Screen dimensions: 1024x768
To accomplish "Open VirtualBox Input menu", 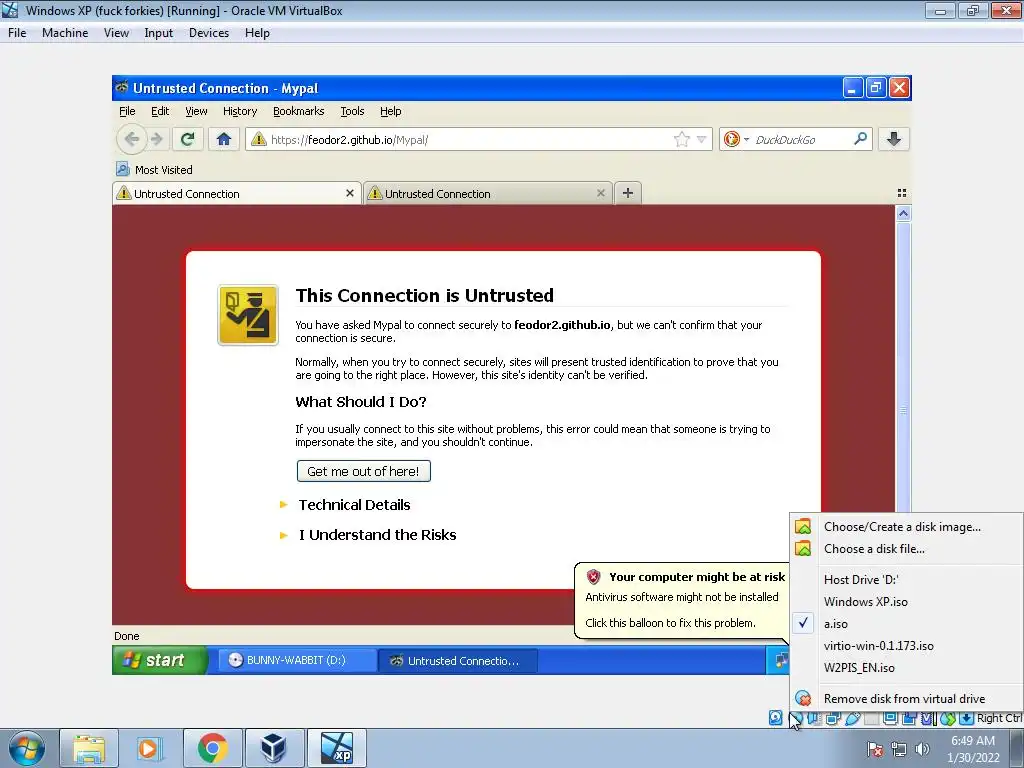I will pos(159,33).
